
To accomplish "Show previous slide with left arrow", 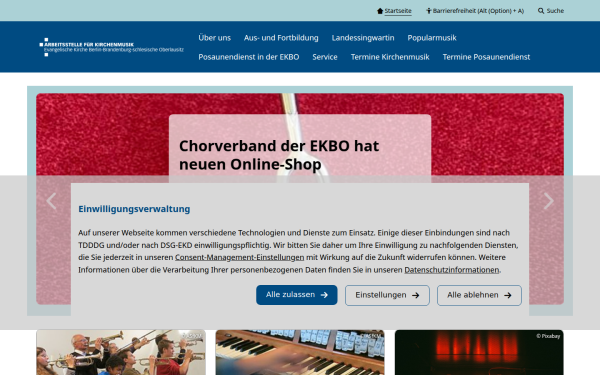I will [x=51, y=201].
